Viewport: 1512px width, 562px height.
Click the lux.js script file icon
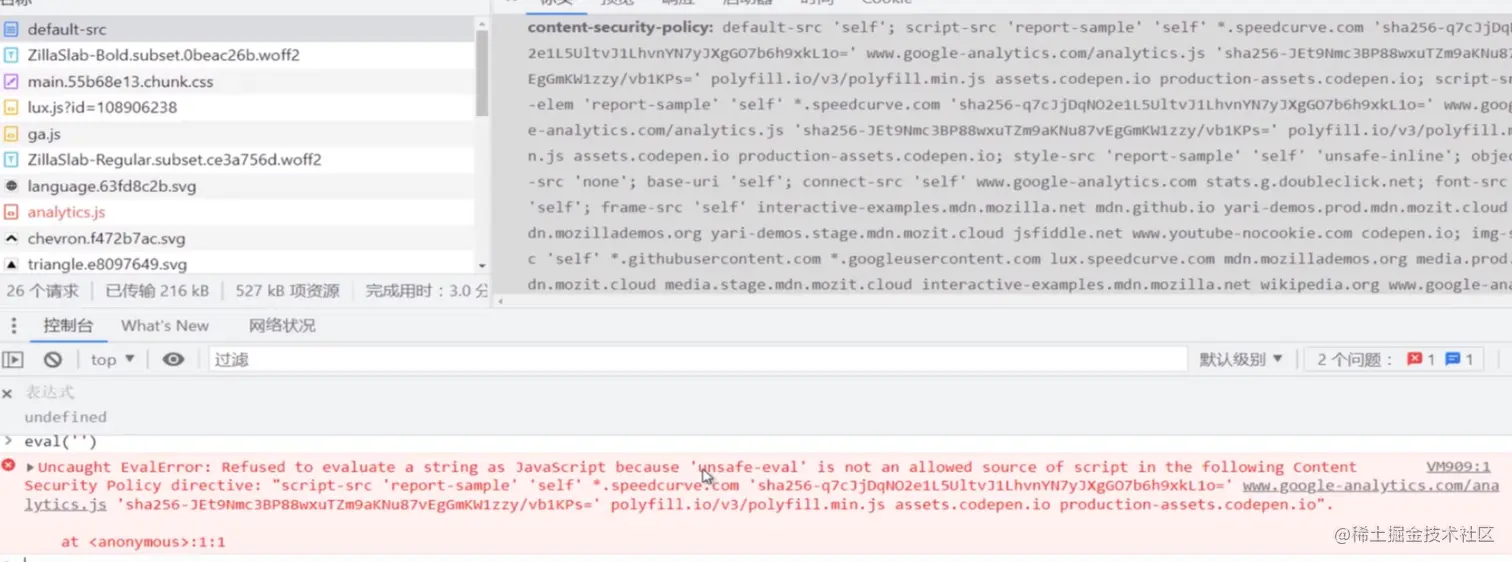point(11,107)
